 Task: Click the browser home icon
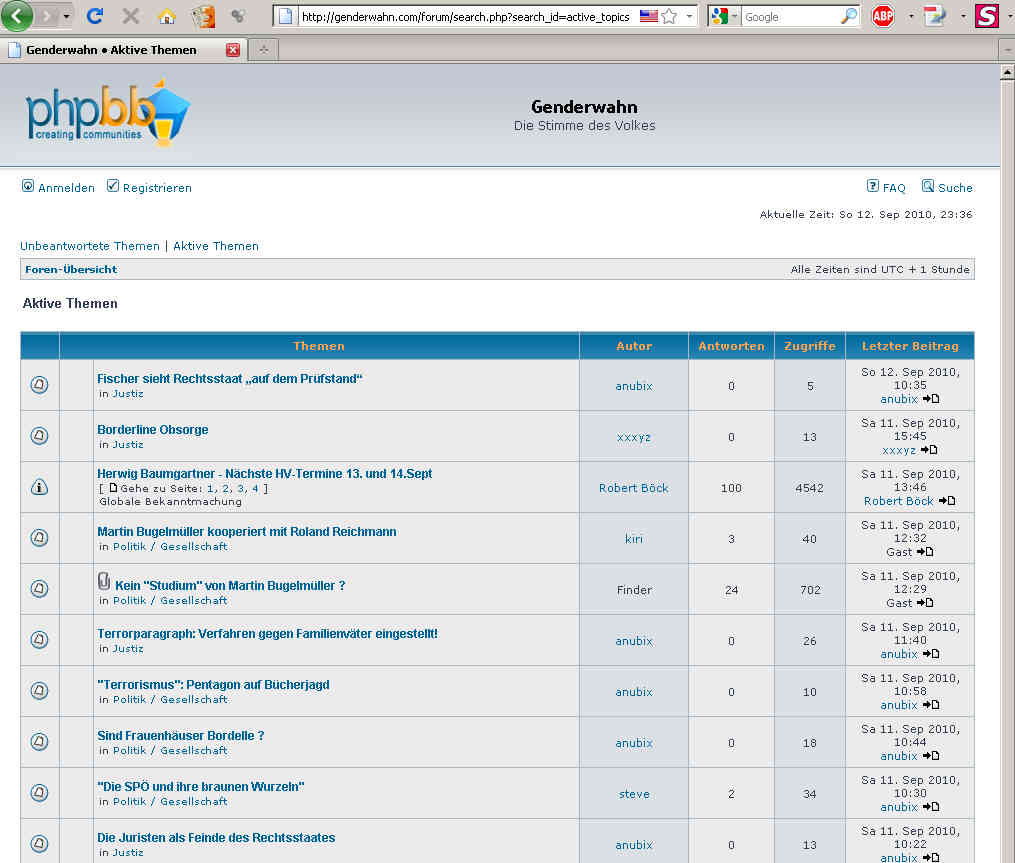click(167, 16)
